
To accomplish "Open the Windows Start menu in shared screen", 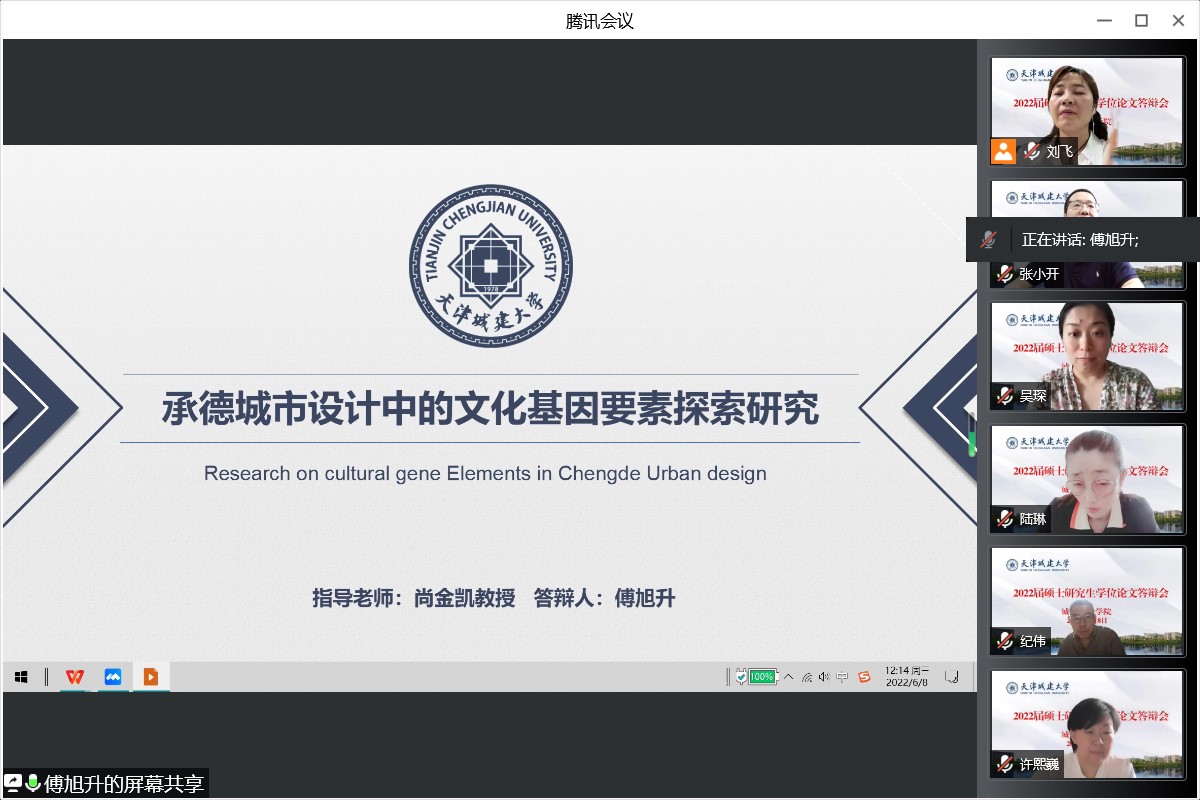I will pos(21,677).
